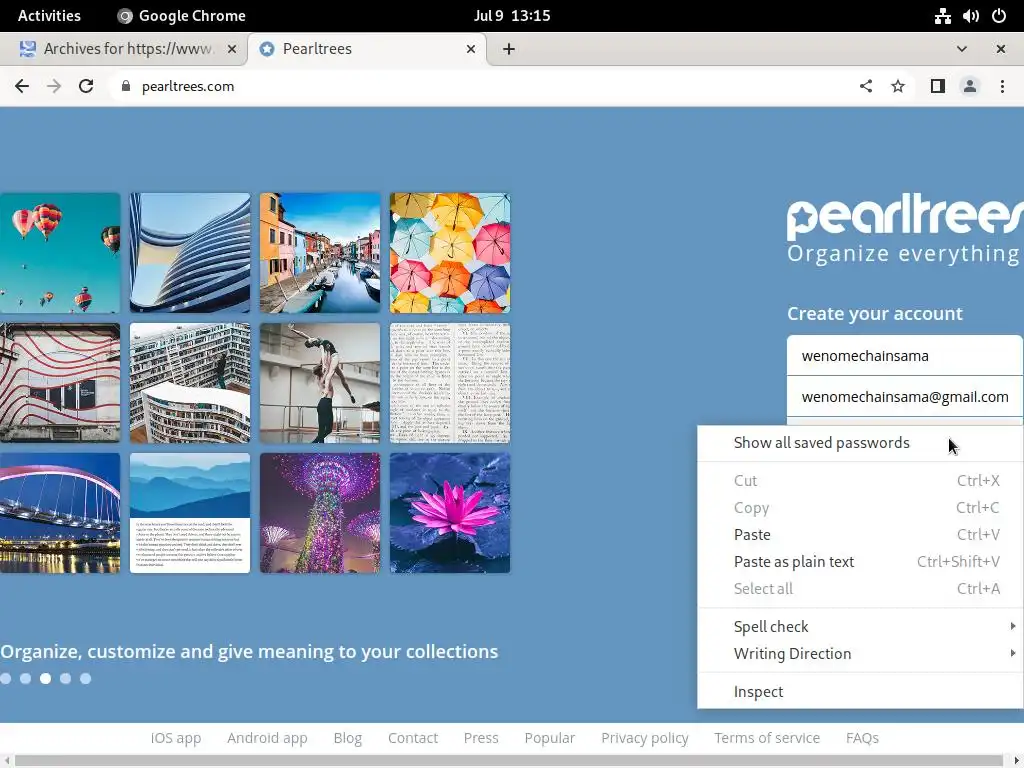Open the Contact footer link
Image resolution: width=1024 pixels, height=768 pixels.
(x=413, y=738)
